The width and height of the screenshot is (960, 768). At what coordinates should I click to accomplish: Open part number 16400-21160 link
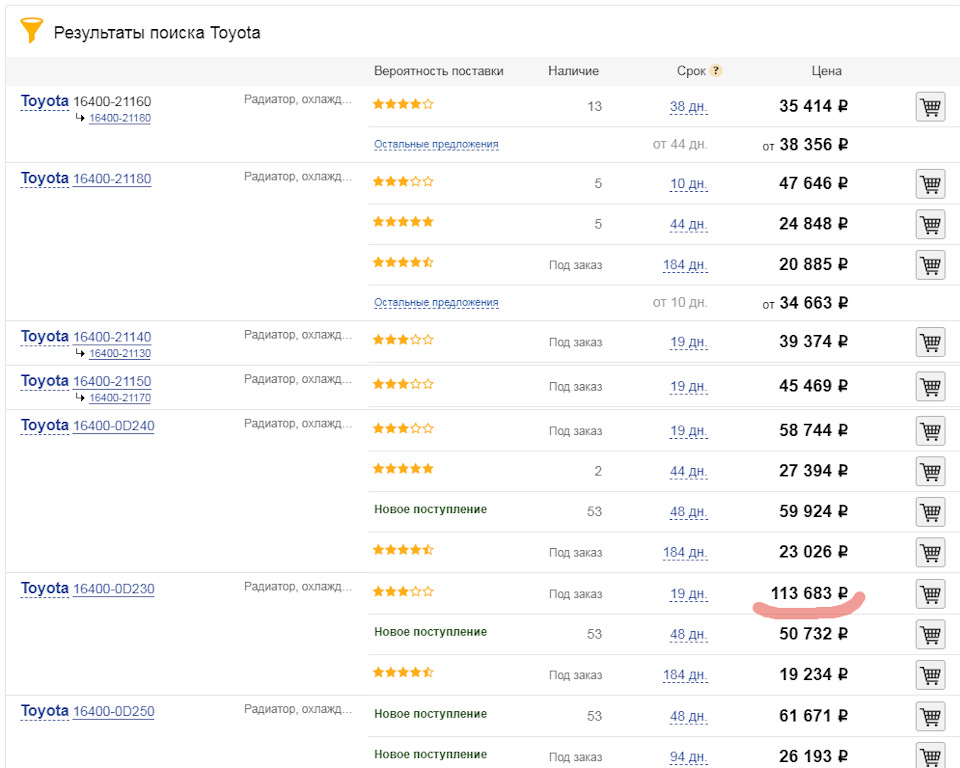click(x=112, y=101)
